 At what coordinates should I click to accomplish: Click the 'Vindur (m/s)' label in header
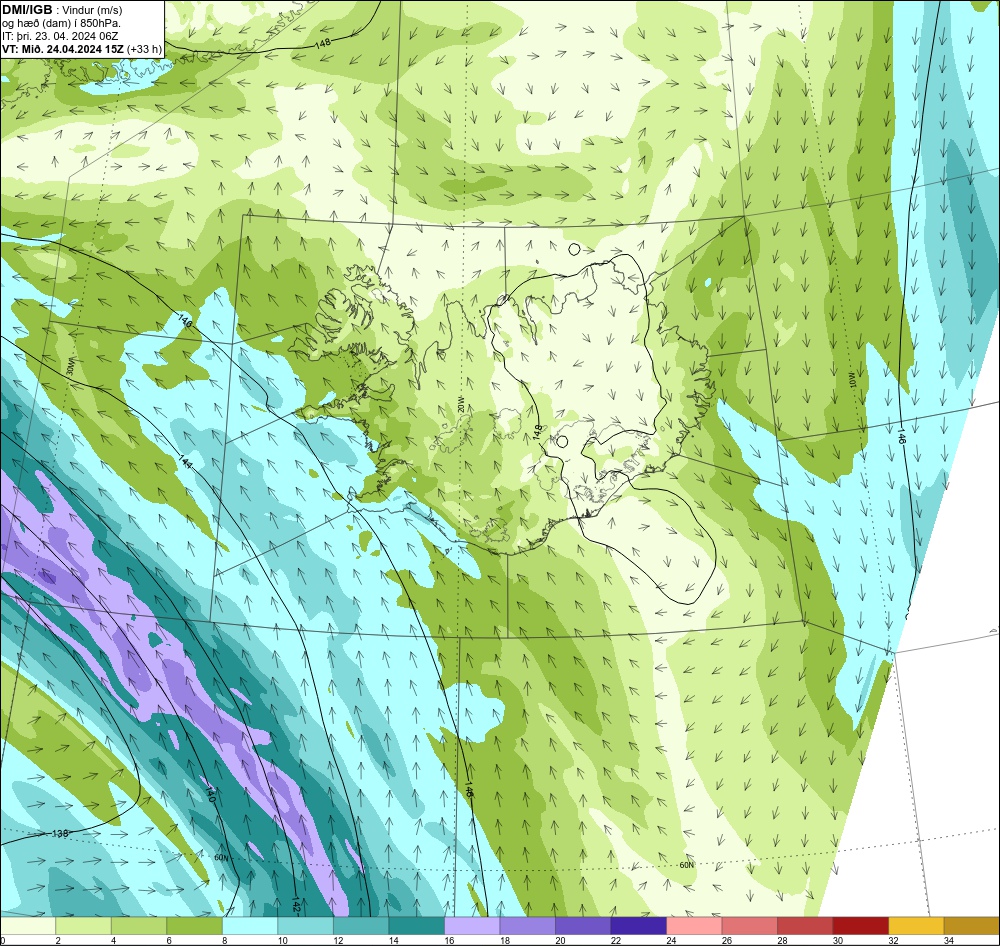94,10
